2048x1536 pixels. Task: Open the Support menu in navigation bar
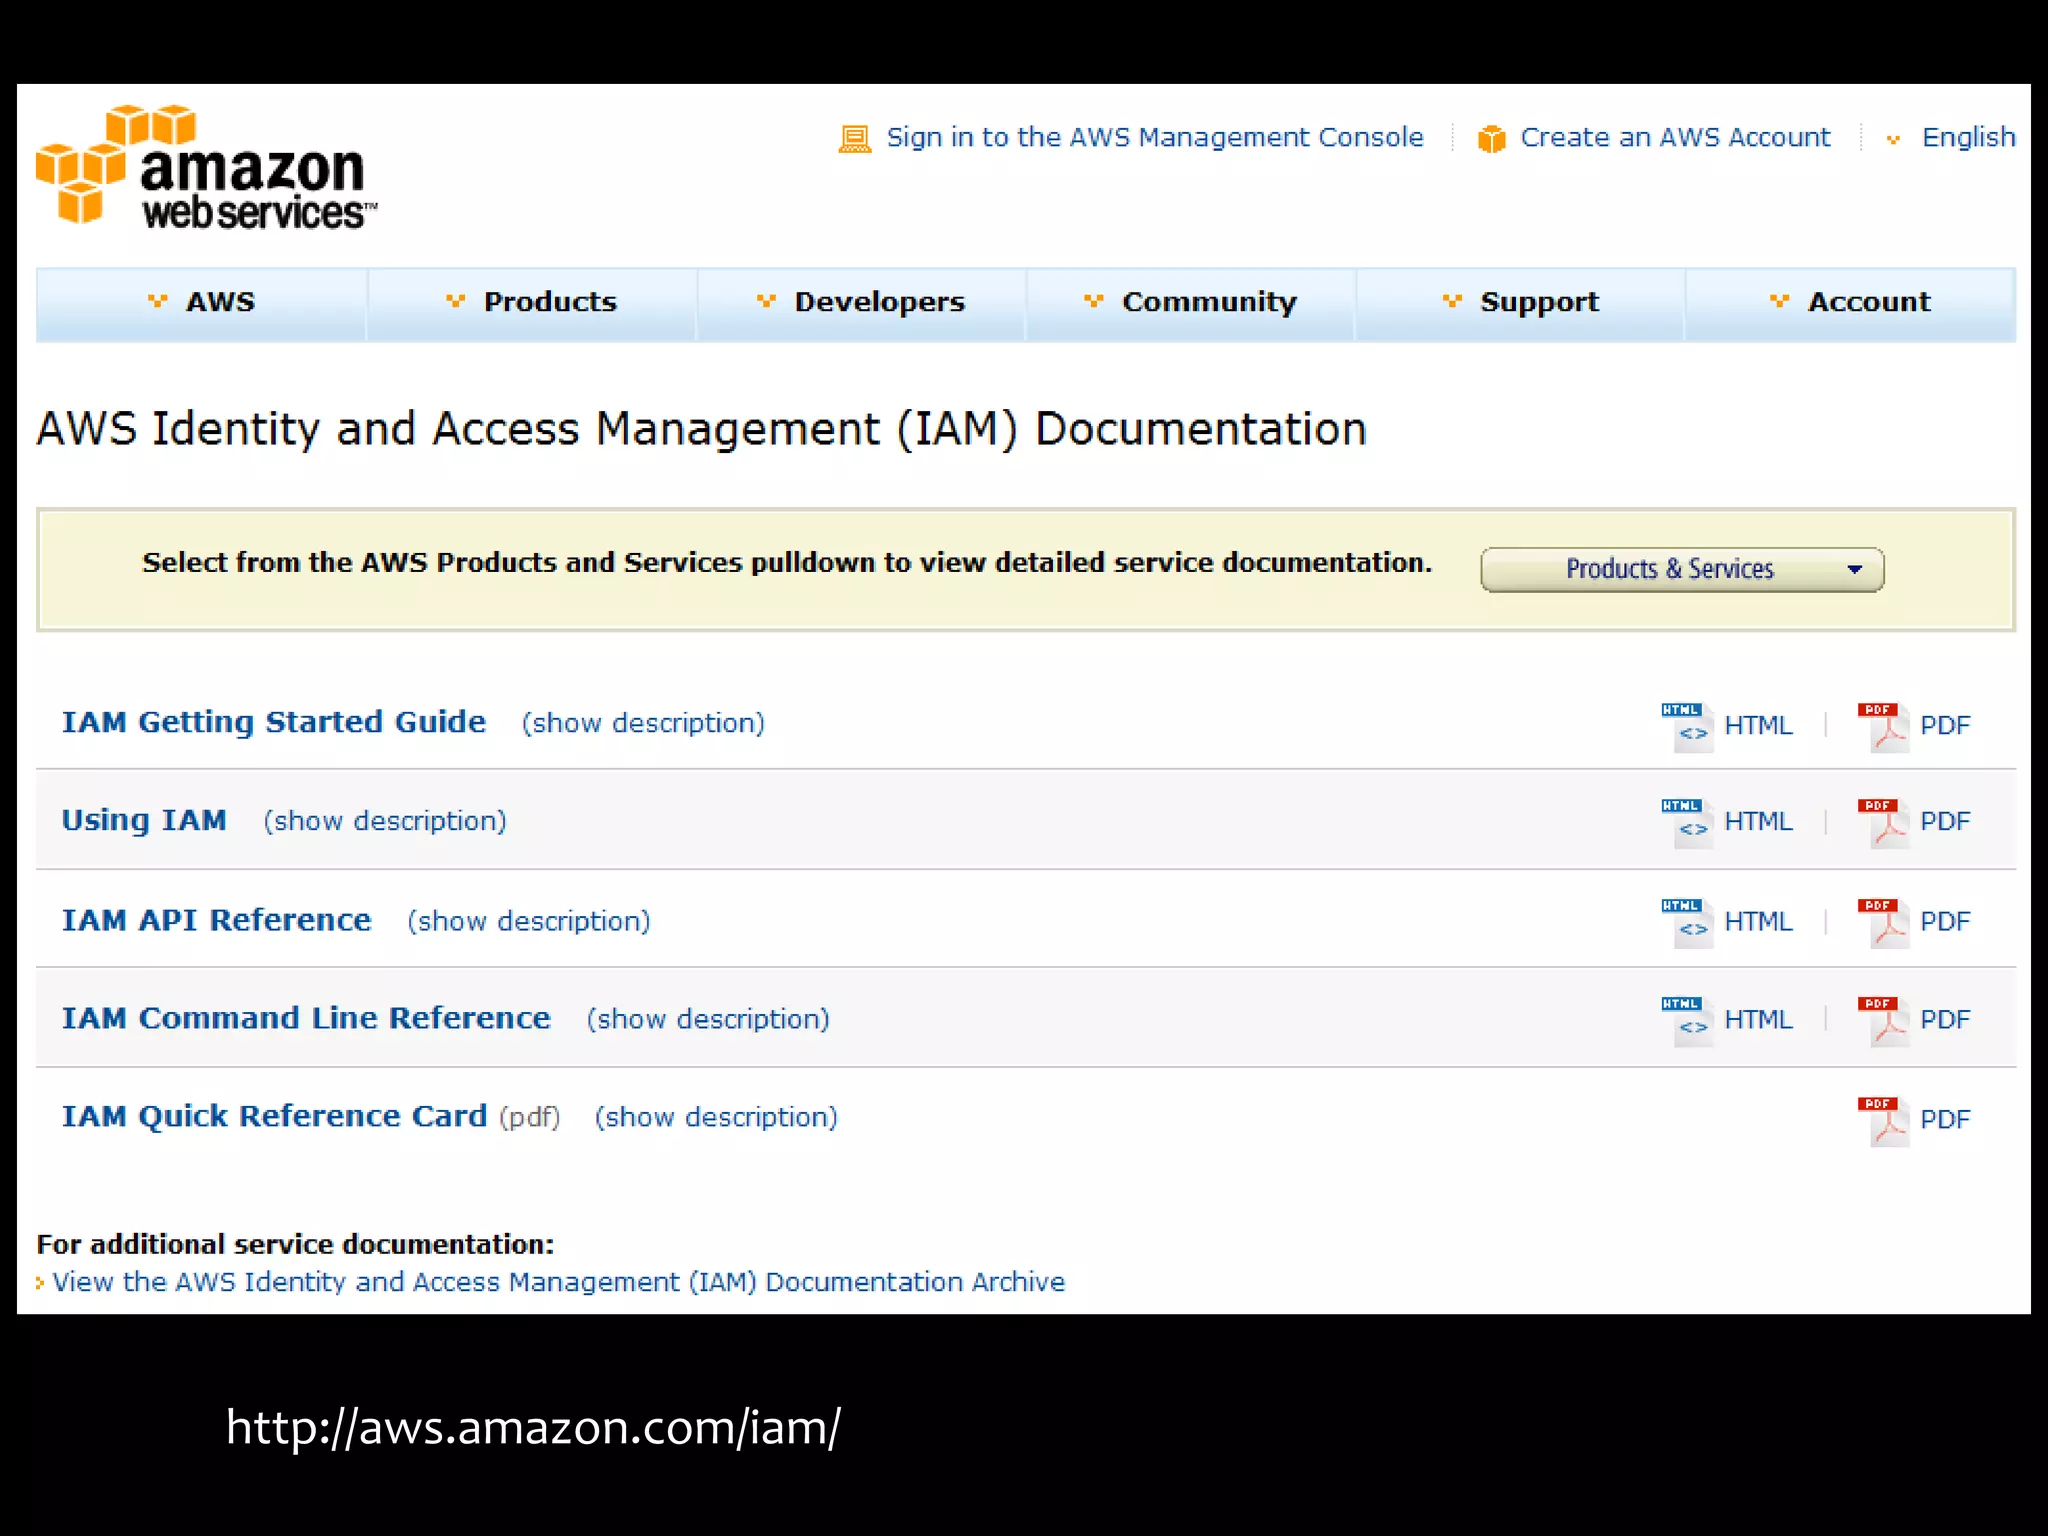(1538, 302)
